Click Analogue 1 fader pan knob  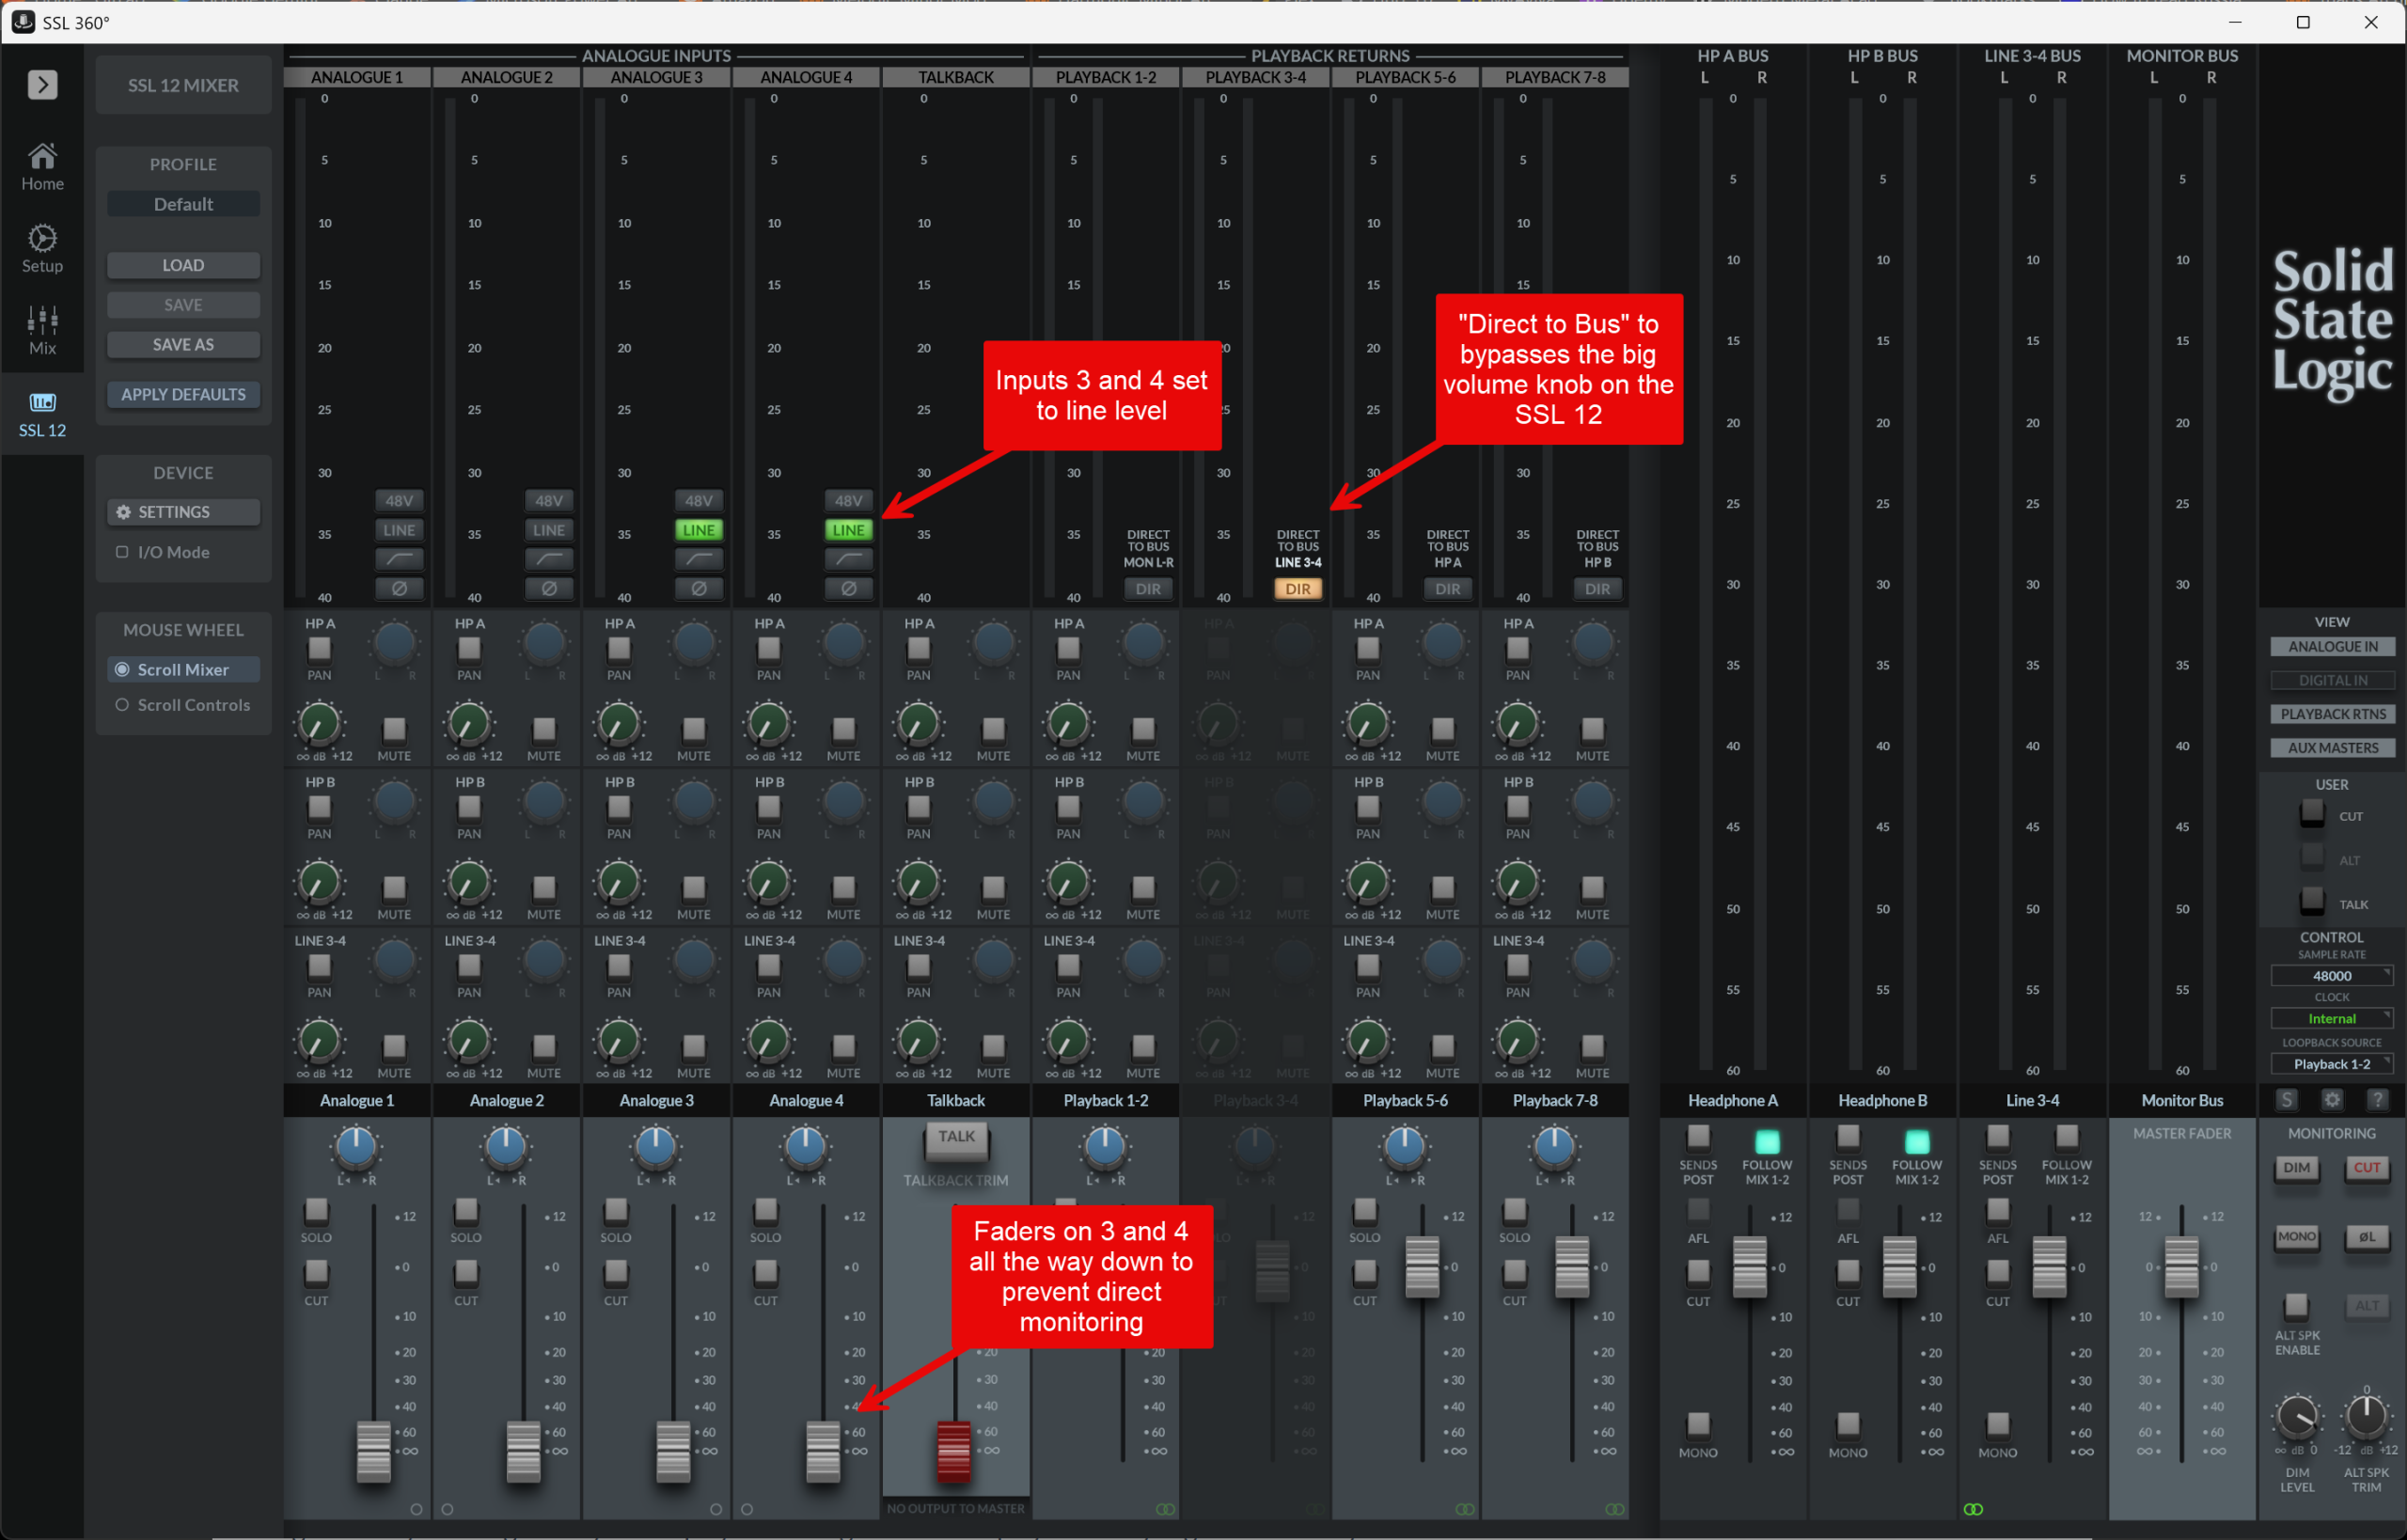click(x=356, y=1148)
